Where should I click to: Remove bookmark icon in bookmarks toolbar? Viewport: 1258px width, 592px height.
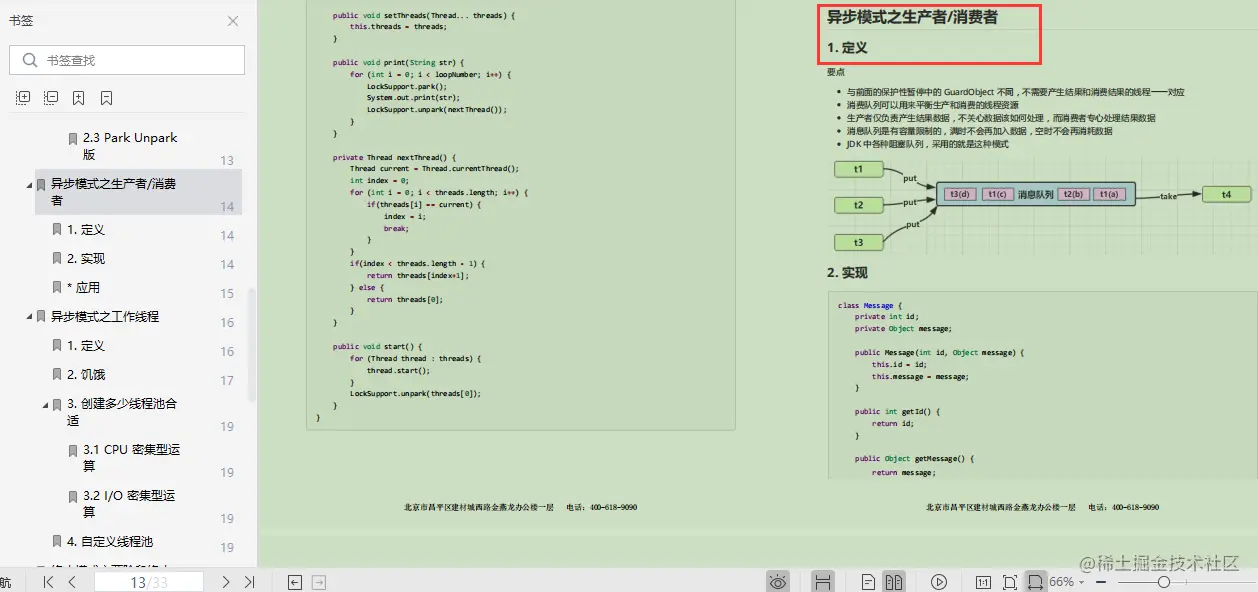106,98
